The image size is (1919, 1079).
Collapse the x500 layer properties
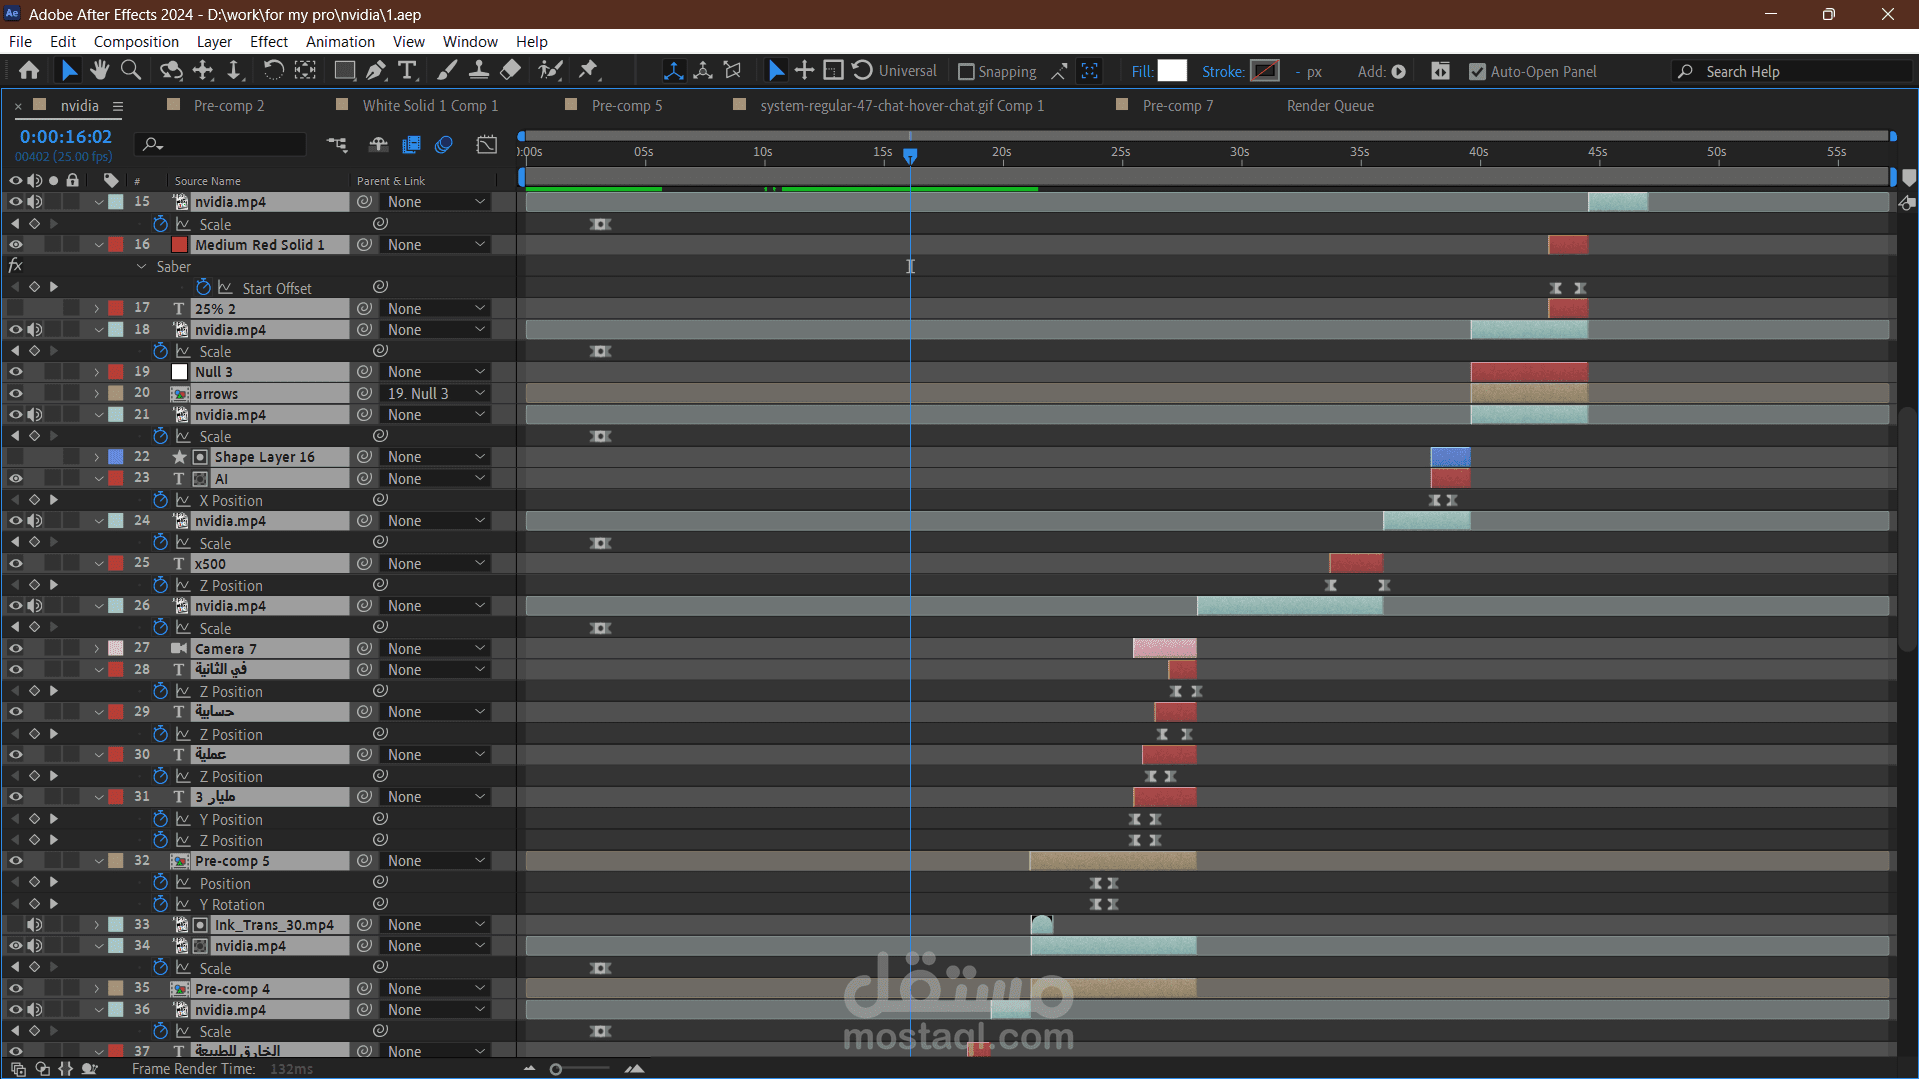pyautogui.click(x=98, y=564)
